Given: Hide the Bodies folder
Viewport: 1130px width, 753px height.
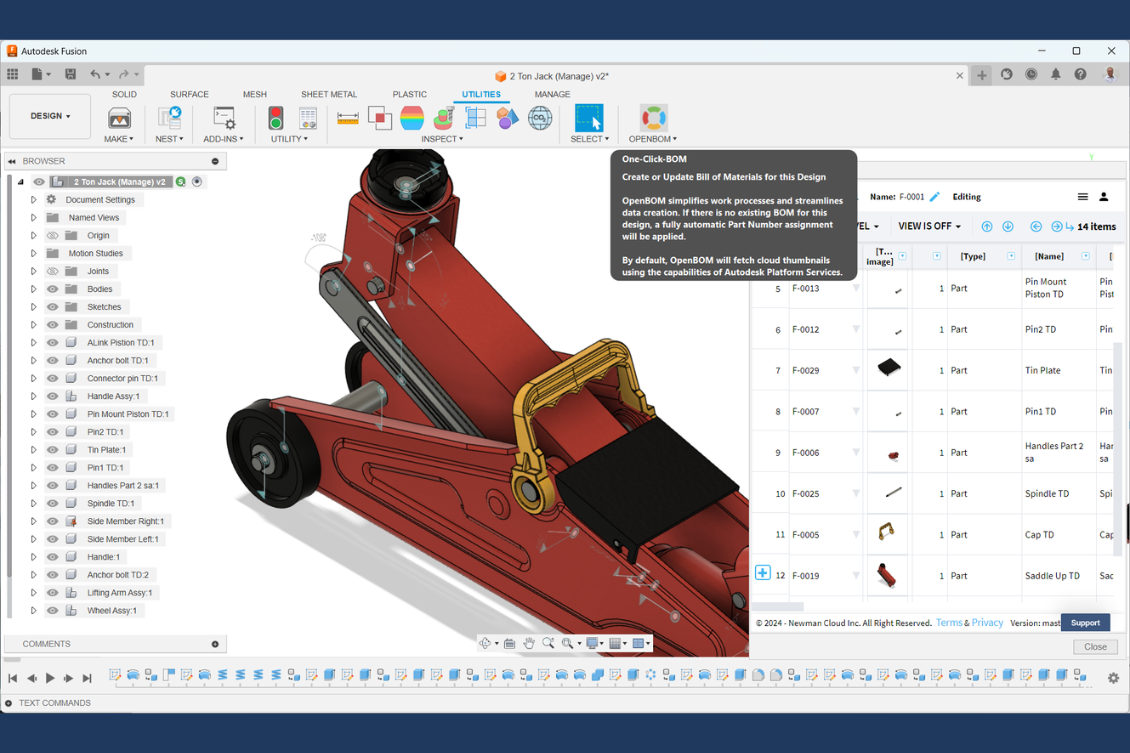Looking at the screenshot, I should click(x=53, y=289).
